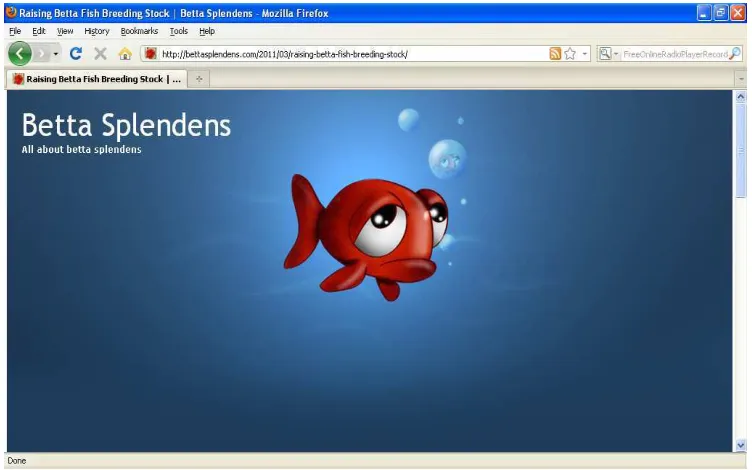Open a new tab with plus button
The image size is (752, 470).
(199, 79)
